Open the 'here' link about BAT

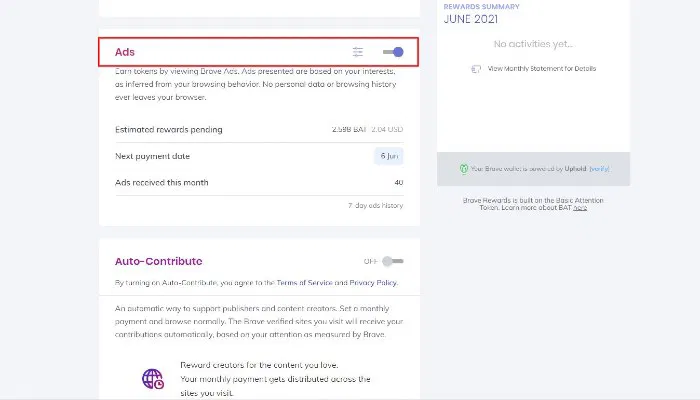[x=580, y=208]
